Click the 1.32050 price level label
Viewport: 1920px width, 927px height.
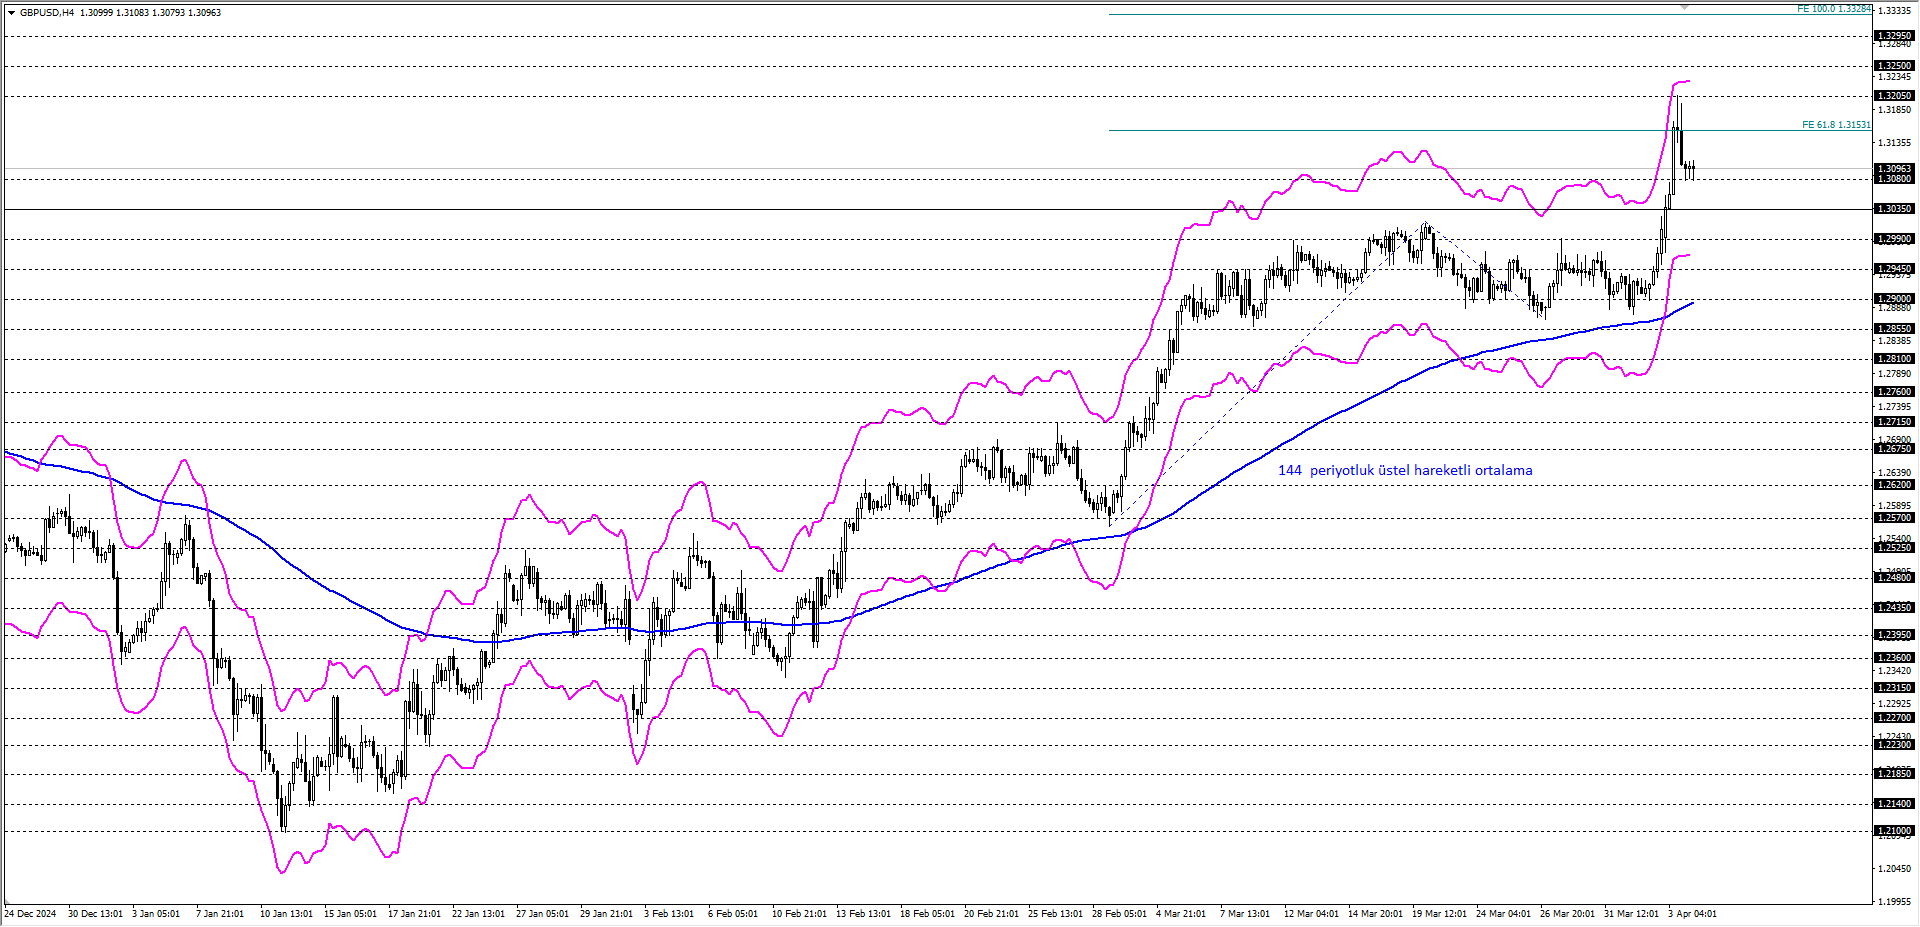1894,96
